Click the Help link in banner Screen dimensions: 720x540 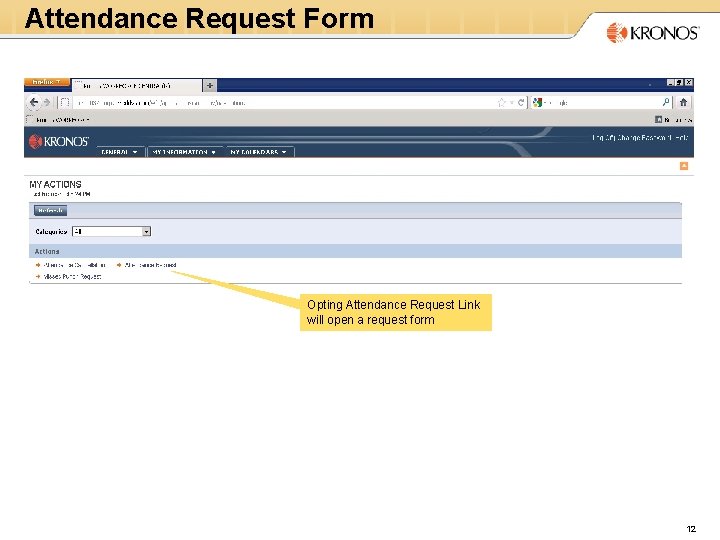[x=682, y=137]
